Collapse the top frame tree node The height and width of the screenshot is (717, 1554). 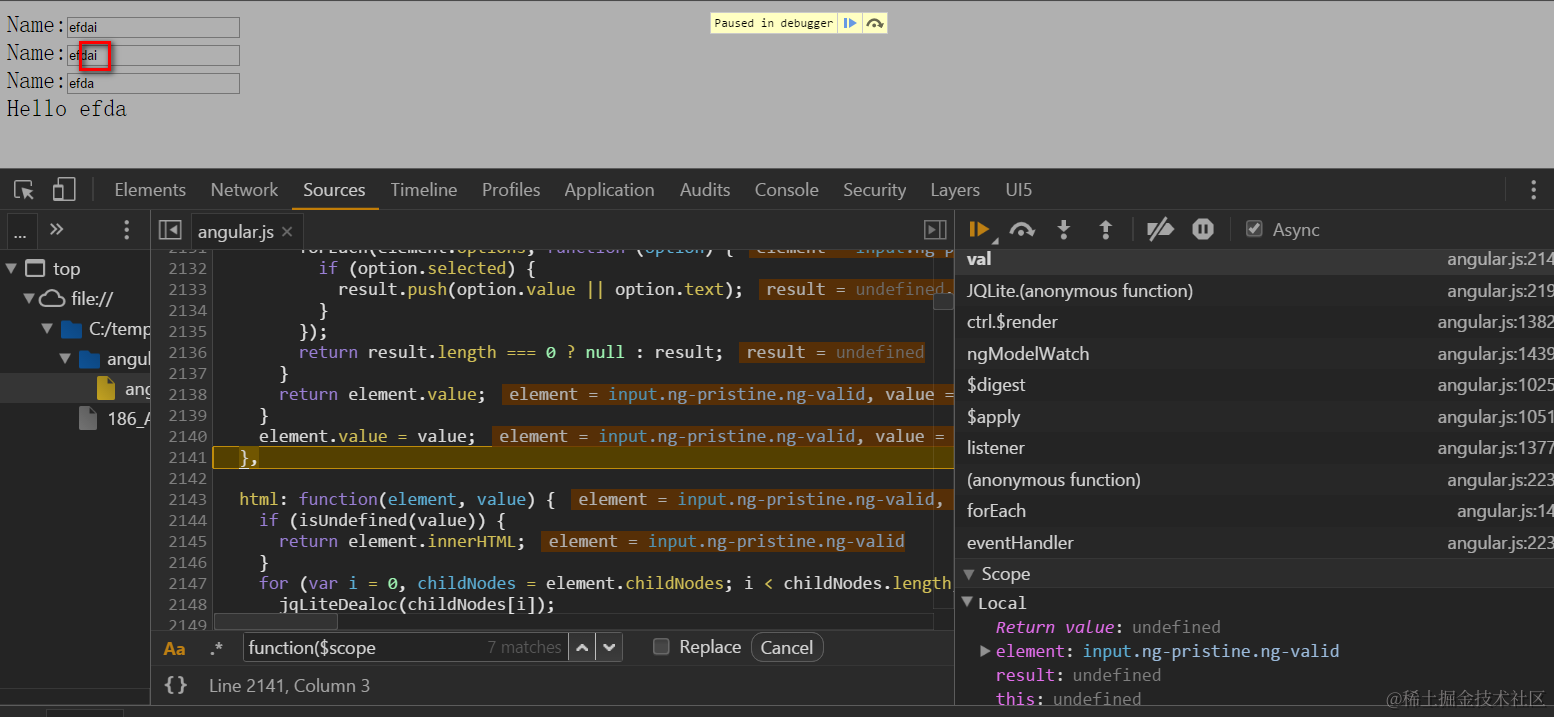(x=12, y=268)
